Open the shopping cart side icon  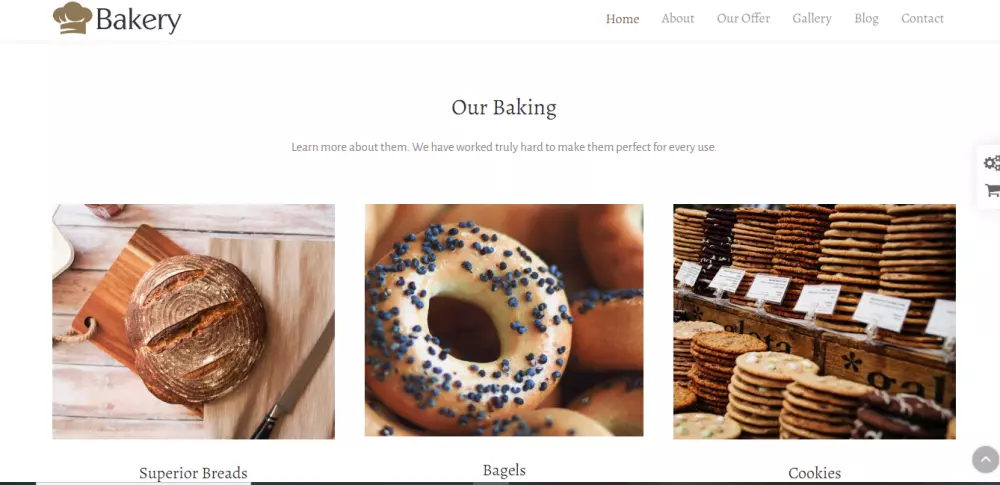coord(992,190)
